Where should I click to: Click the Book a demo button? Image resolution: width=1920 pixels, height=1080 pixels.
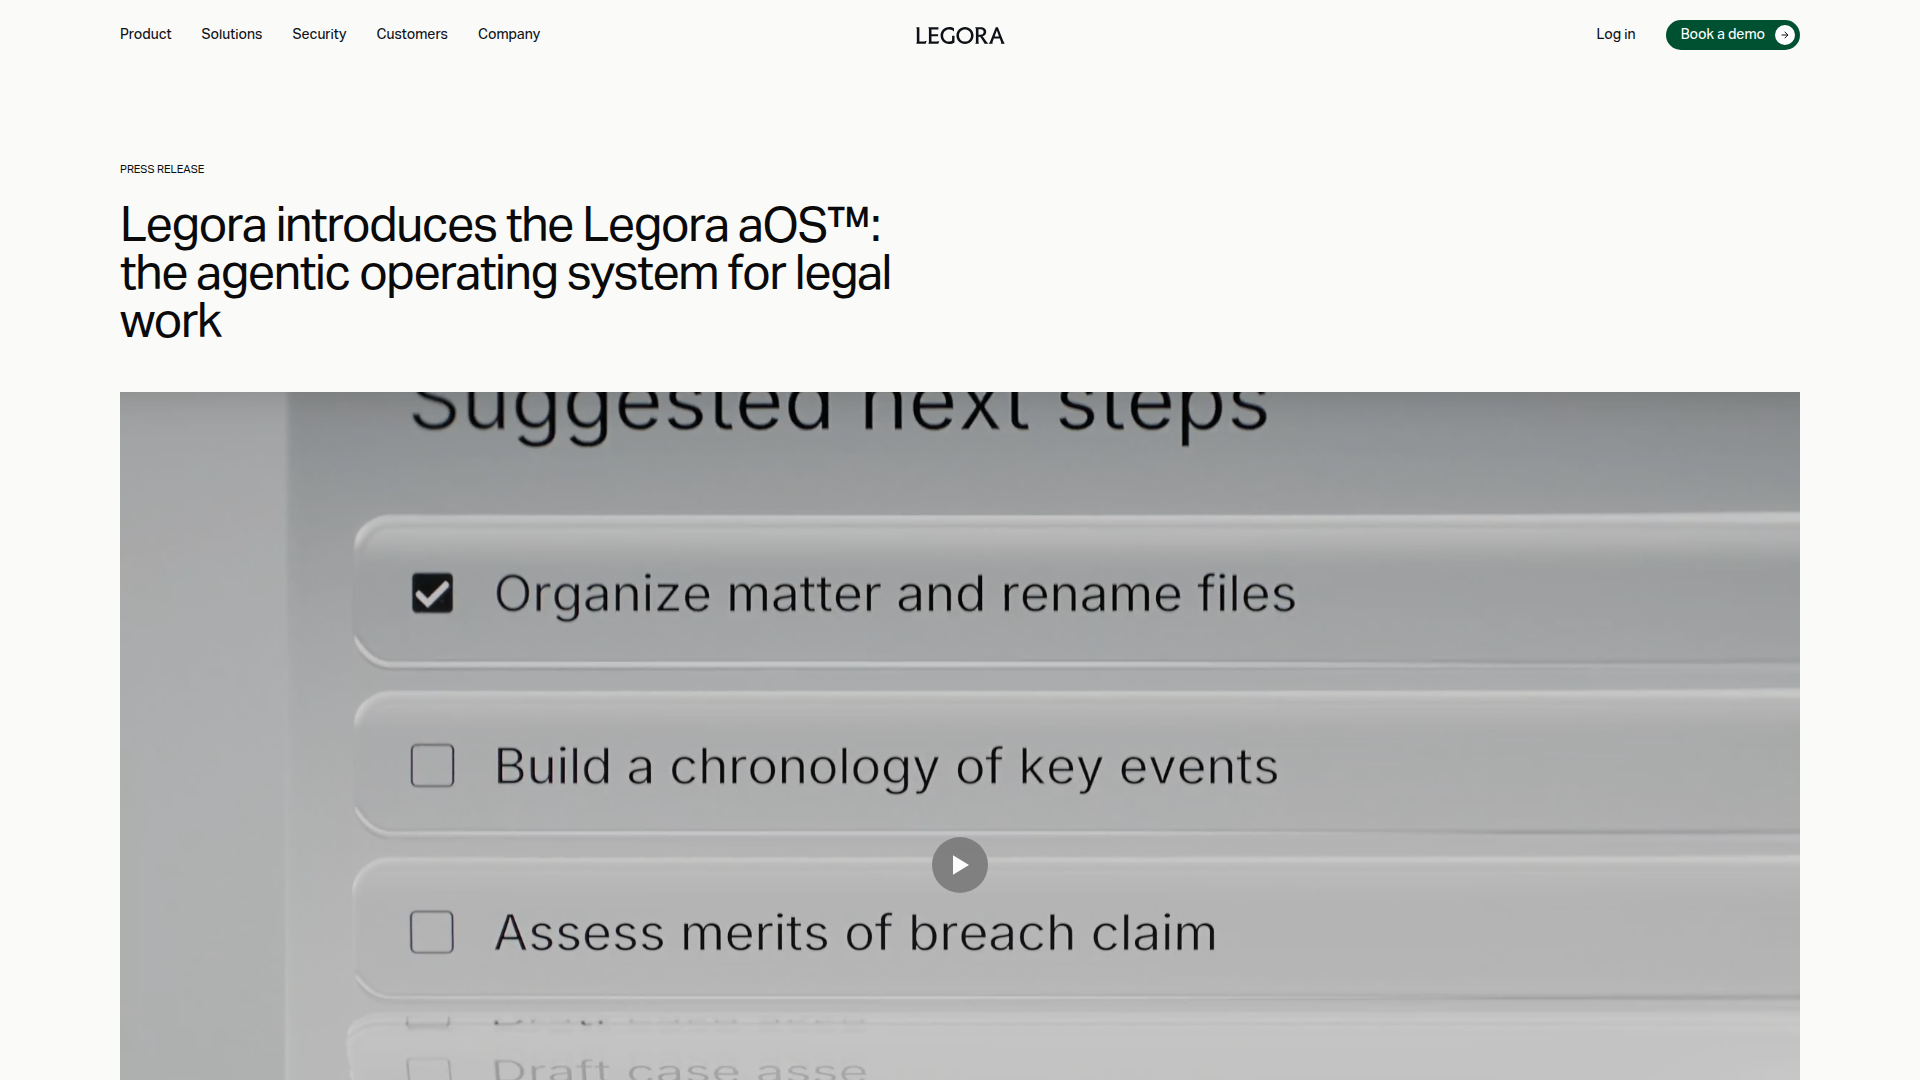click(x=1732, y=35)
